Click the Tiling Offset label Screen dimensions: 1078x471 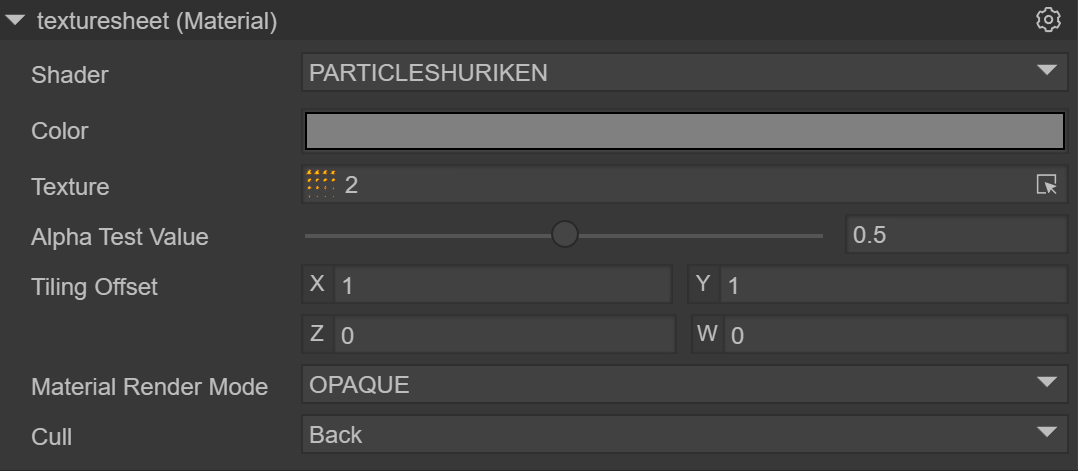coord(95,287)
